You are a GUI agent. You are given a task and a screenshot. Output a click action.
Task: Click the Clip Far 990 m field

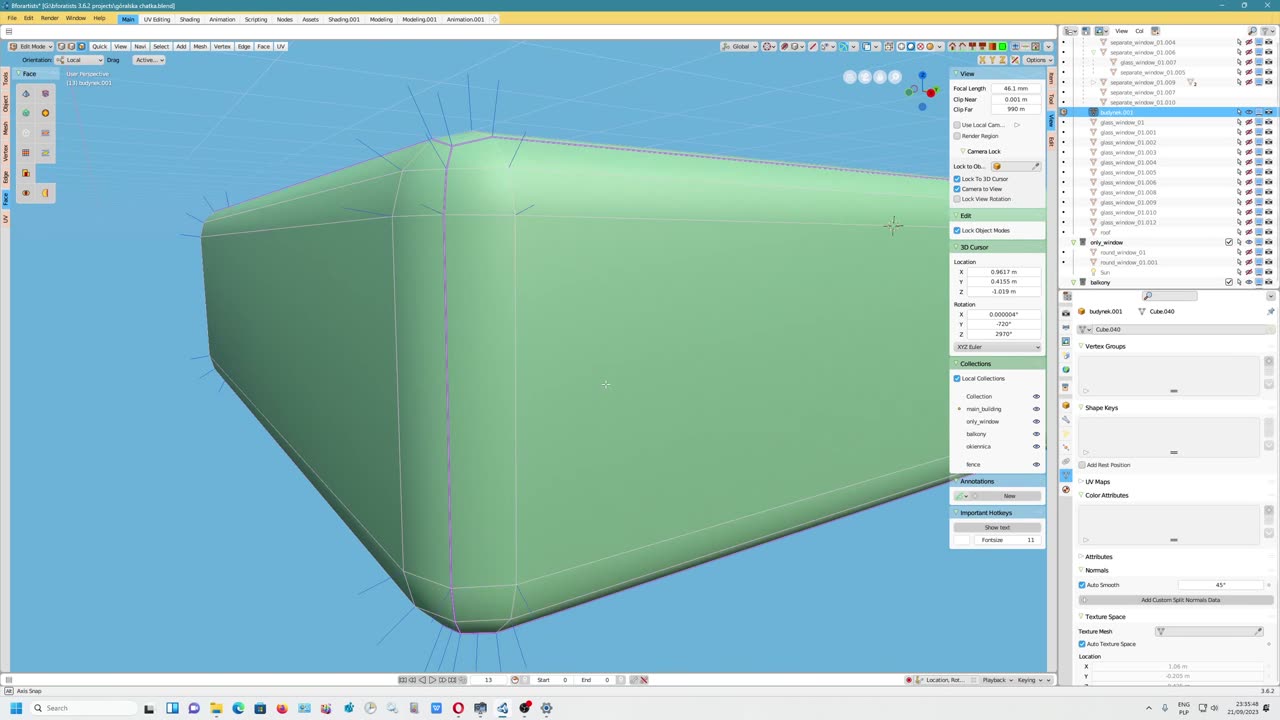click(1016, 109)
